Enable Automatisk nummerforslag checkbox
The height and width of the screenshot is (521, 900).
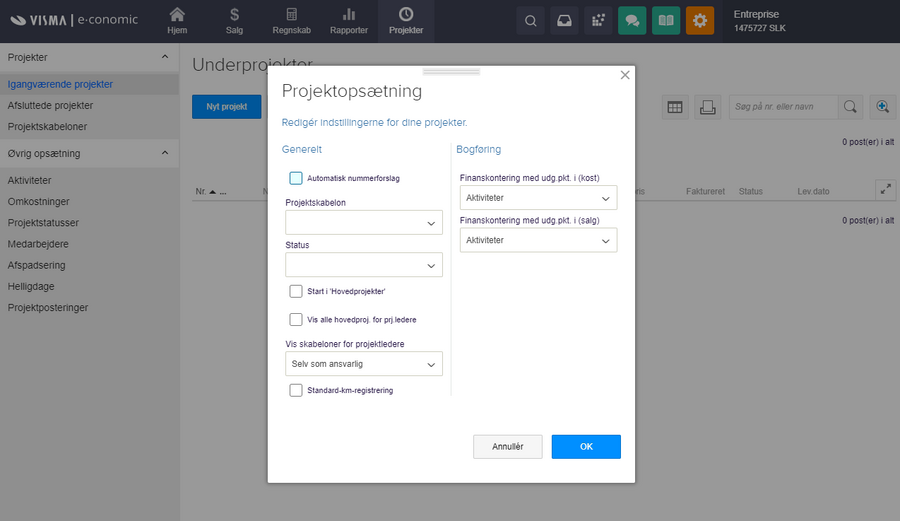click(x=296, y=178)
